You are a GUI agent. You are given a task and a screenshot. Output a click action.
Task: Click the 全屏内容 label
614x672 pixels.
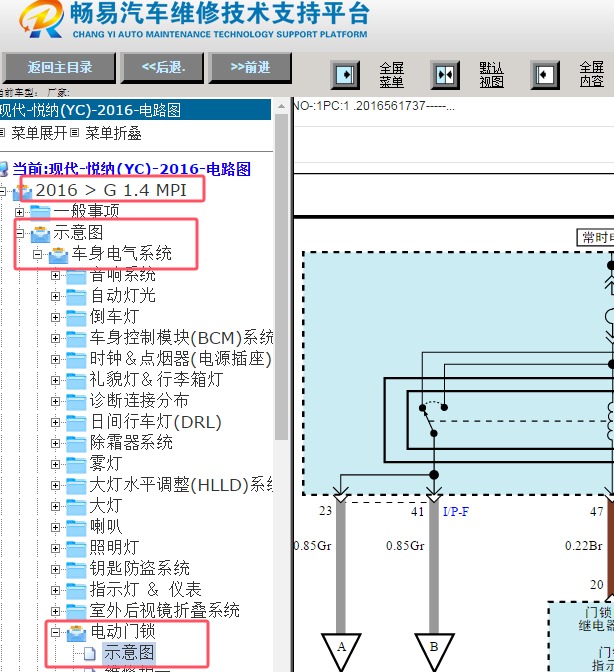pyautogui.click(x=592, y=75)
